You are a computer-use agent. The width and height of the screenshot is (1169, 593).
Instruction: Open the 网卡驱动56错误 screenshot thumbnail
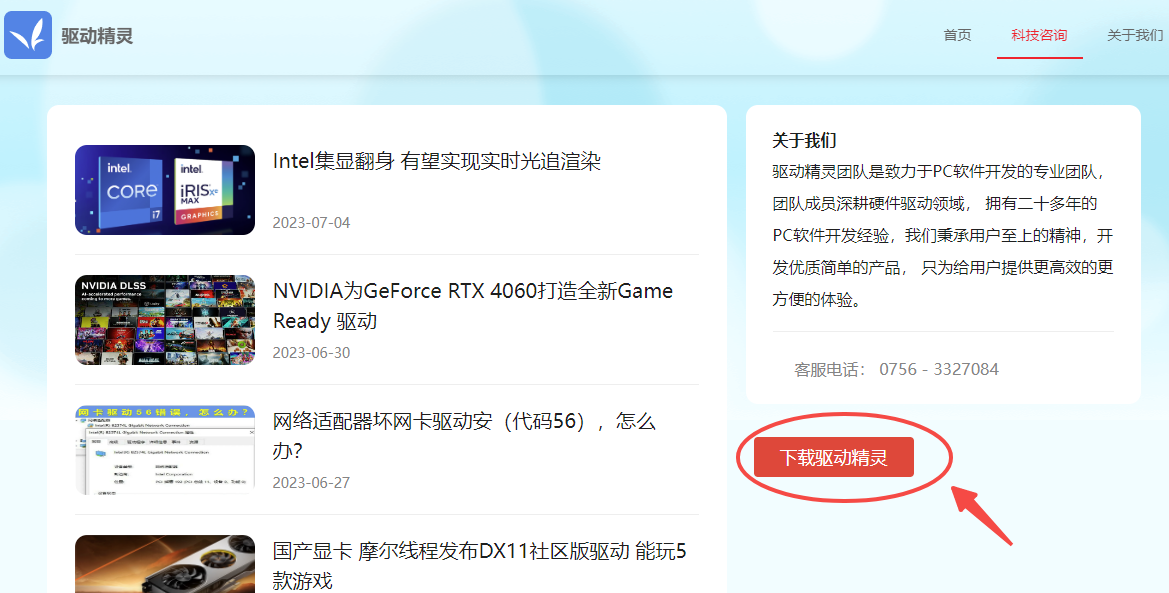click(x=165, y=450)
